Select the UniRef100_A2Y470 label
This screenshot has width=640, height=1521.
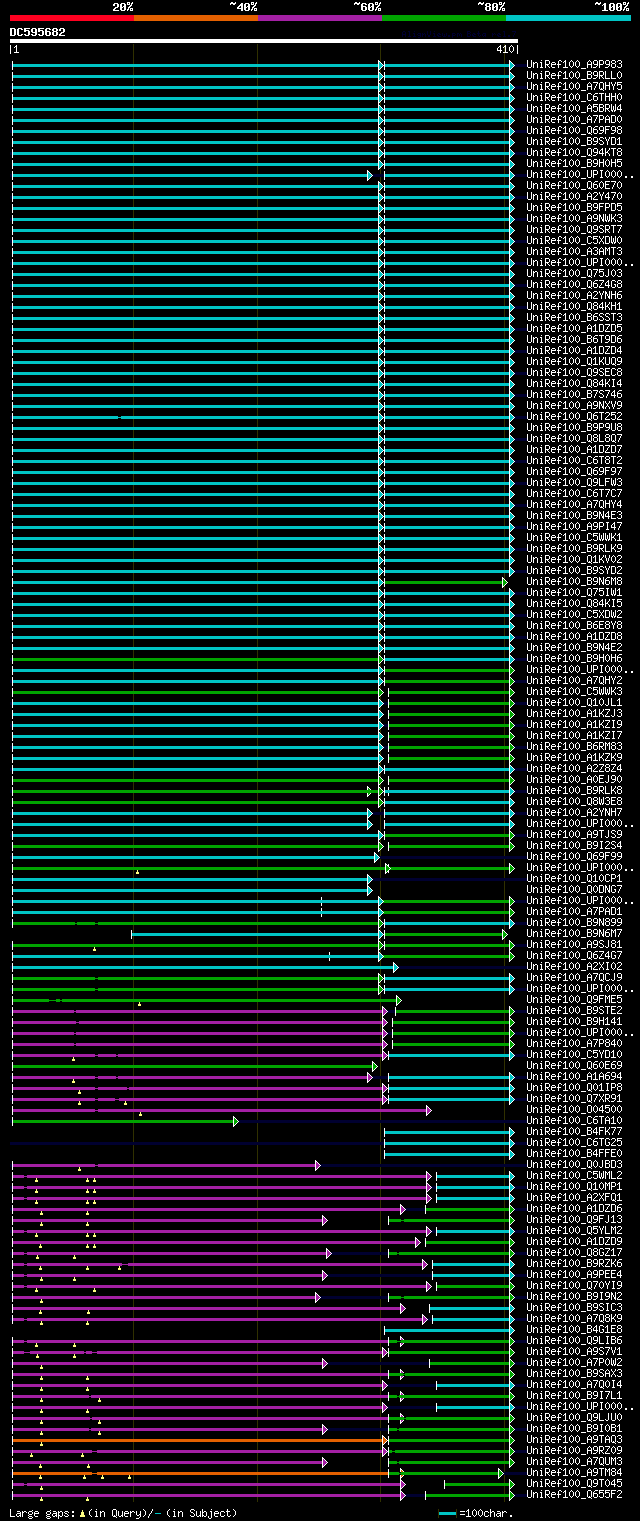(576, 196)
